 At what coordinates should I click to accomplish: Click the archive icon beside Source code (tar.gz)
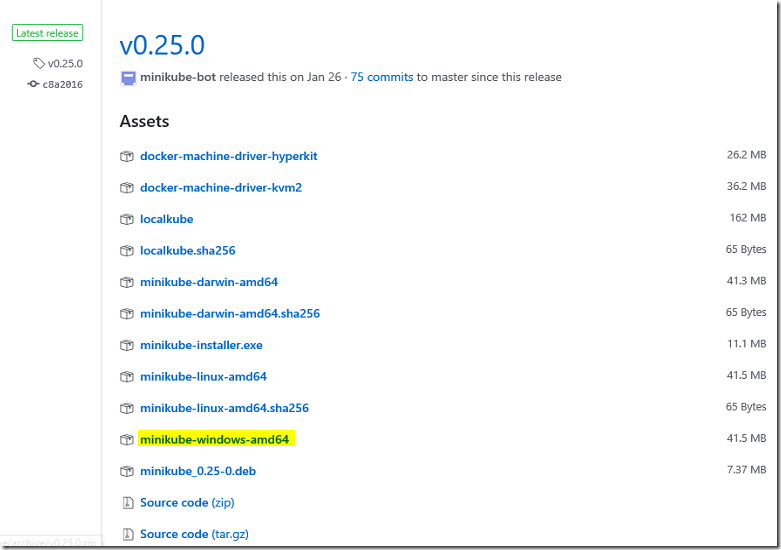pyautogui.click(x=128, y=534)
